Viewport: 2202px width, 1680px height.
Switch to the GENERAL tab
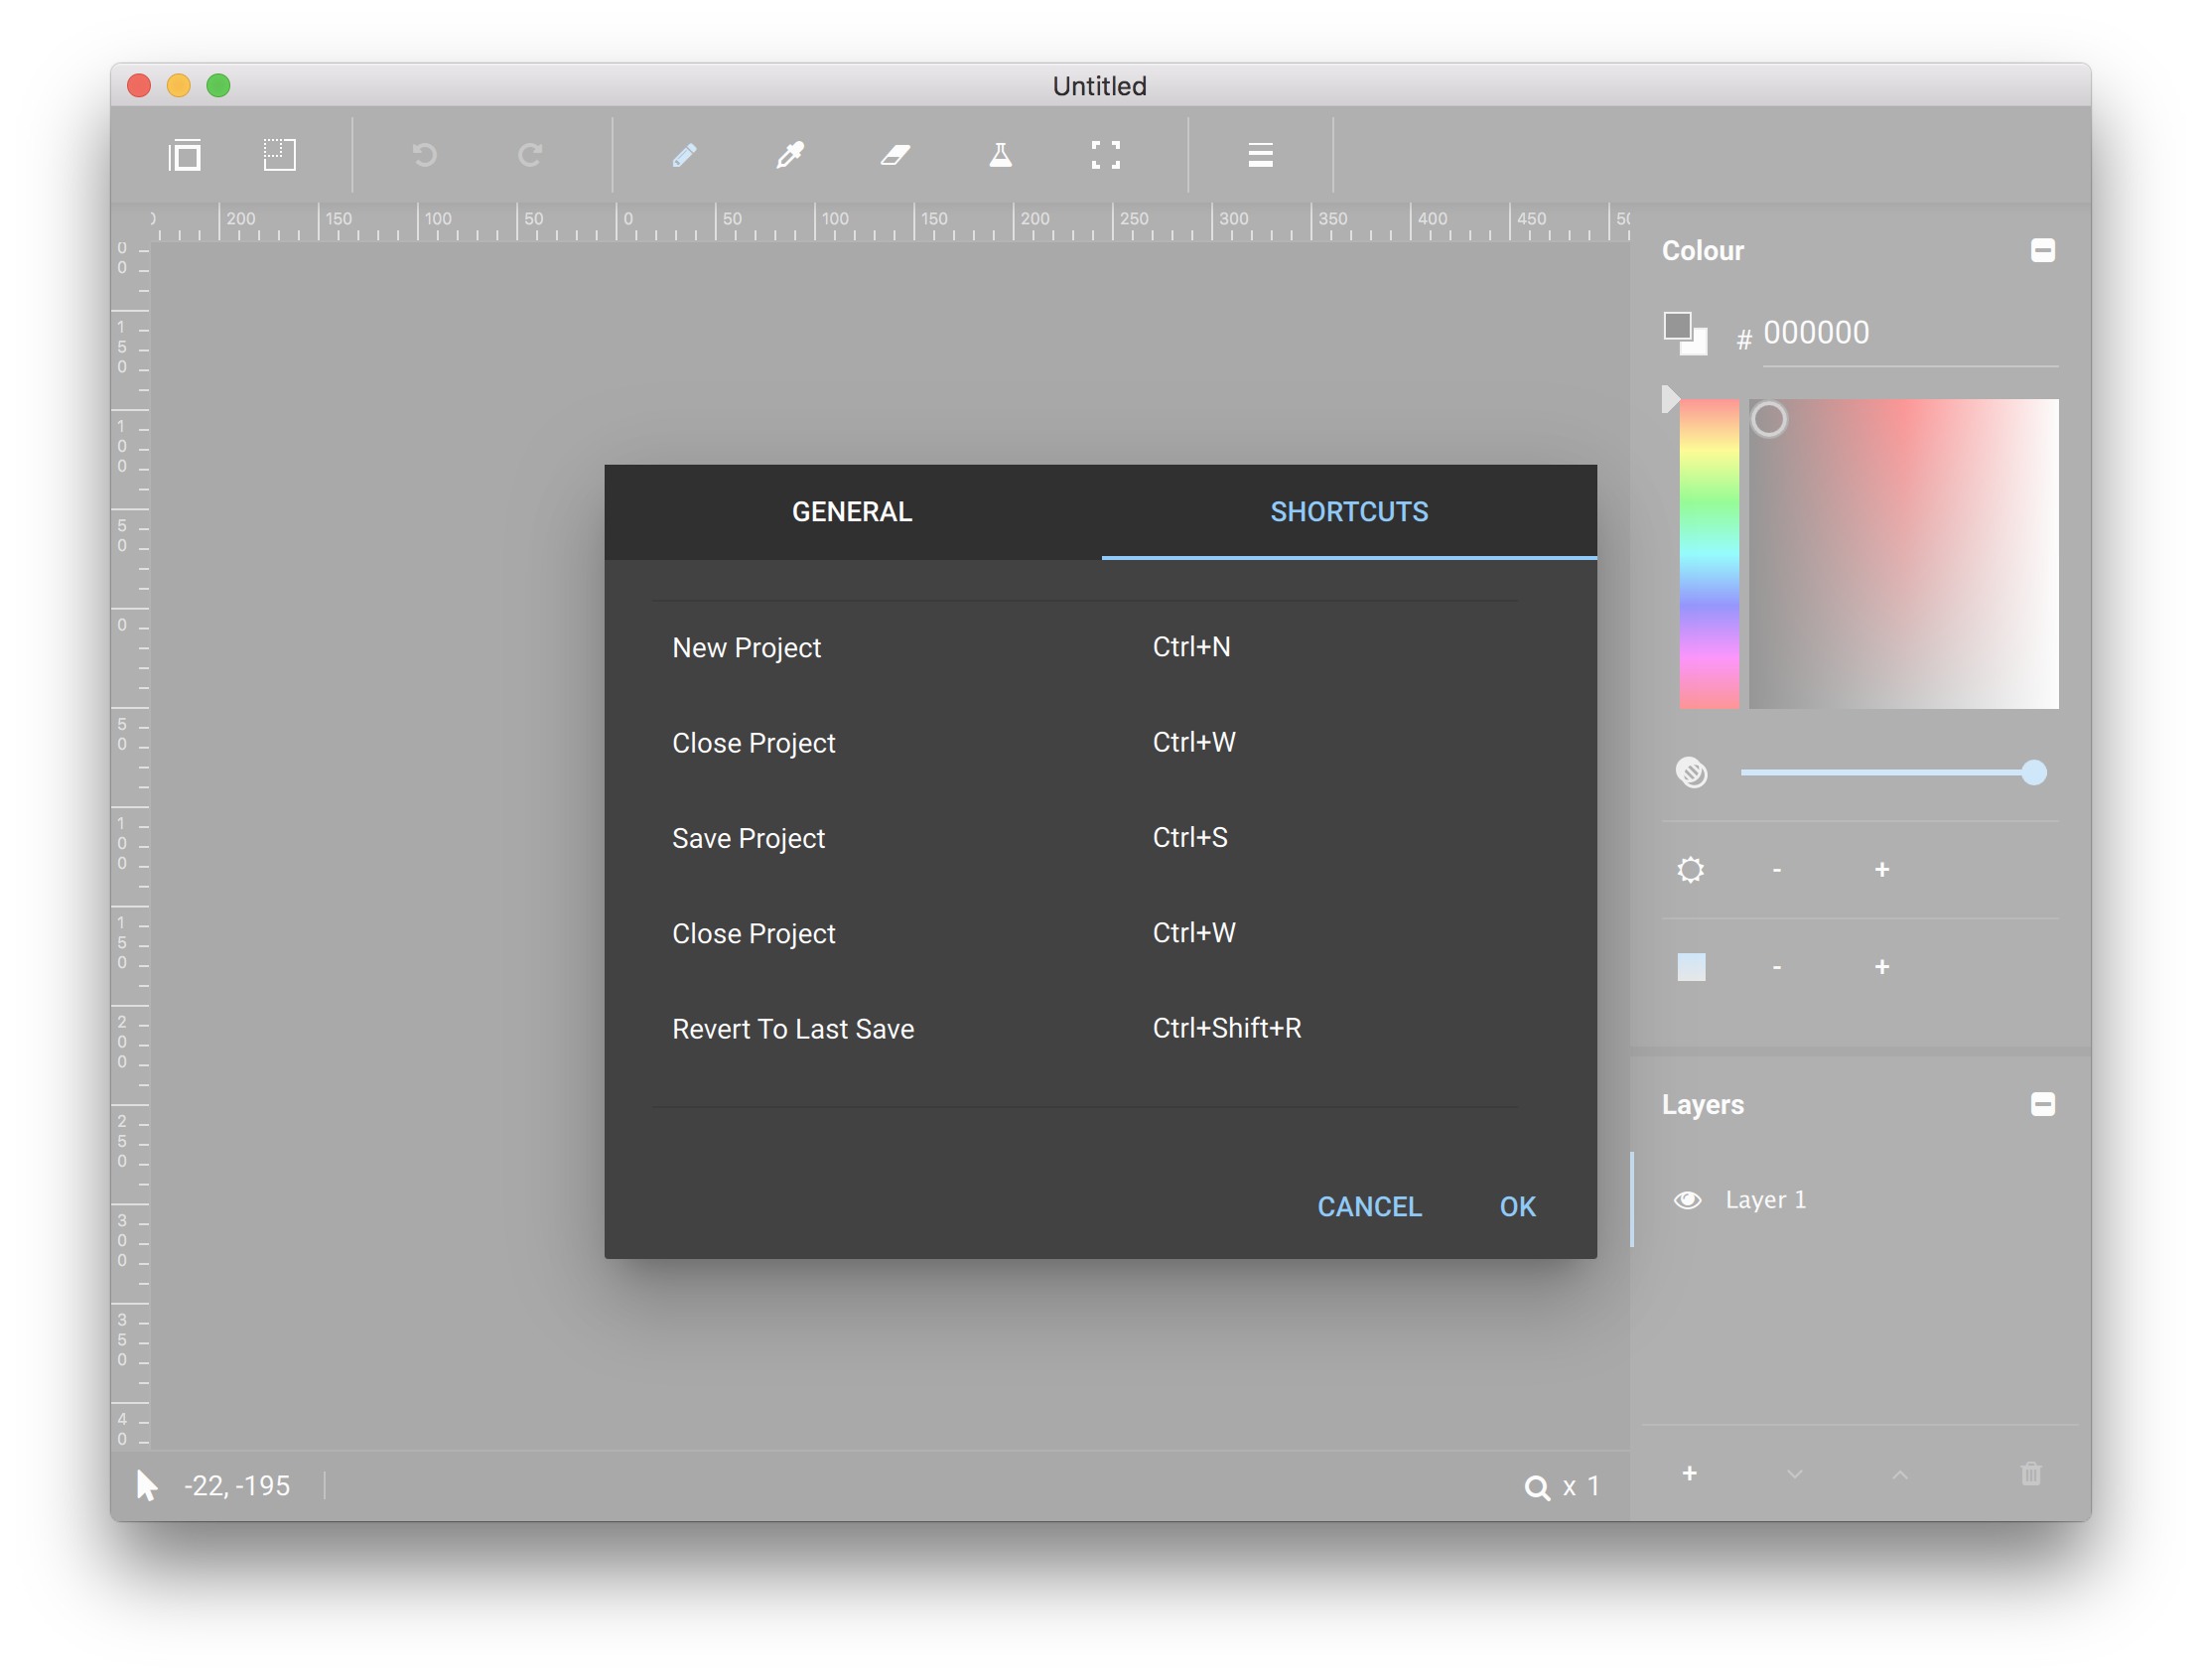point(852,512)
